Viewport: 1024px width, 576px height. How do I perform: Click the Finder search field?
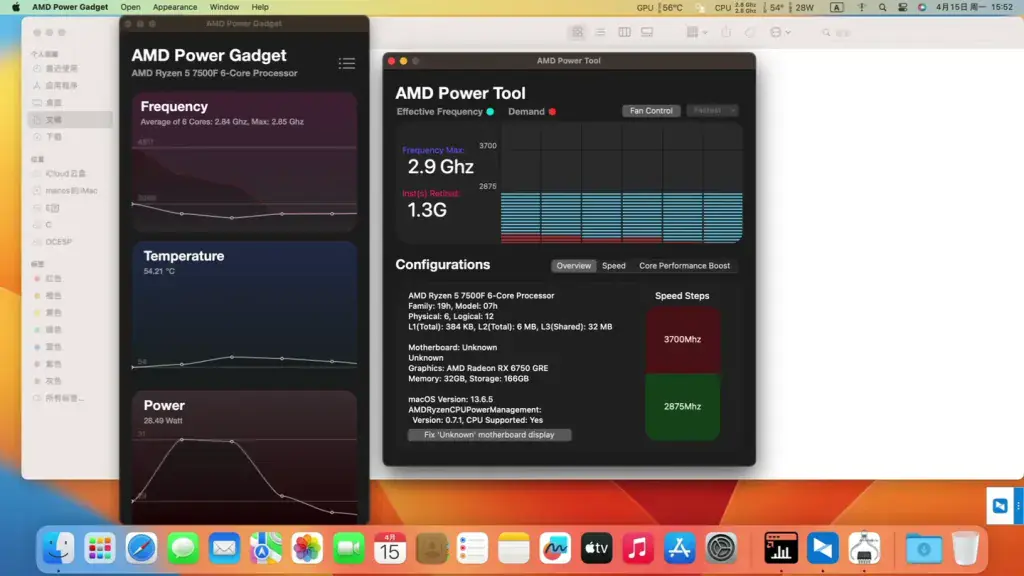[x=838, y=32]
